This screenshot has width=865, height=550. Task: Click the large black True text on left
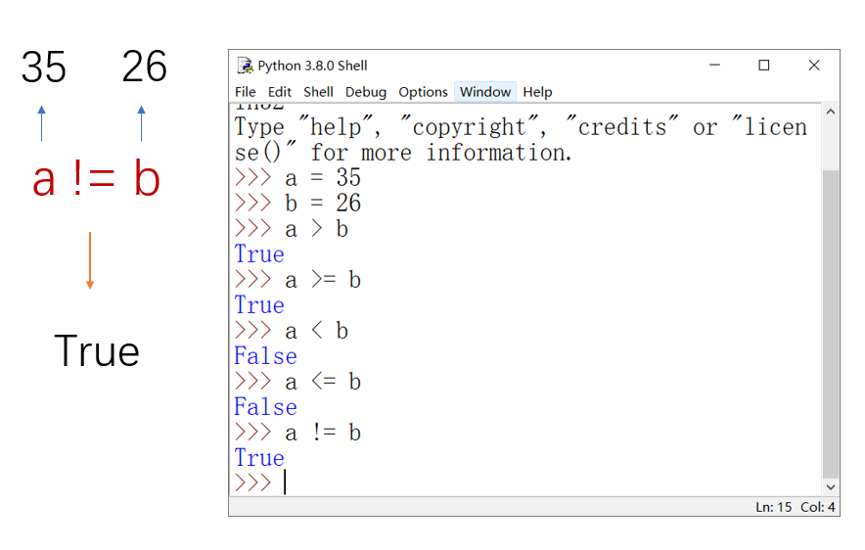click(x=97, y=351)
